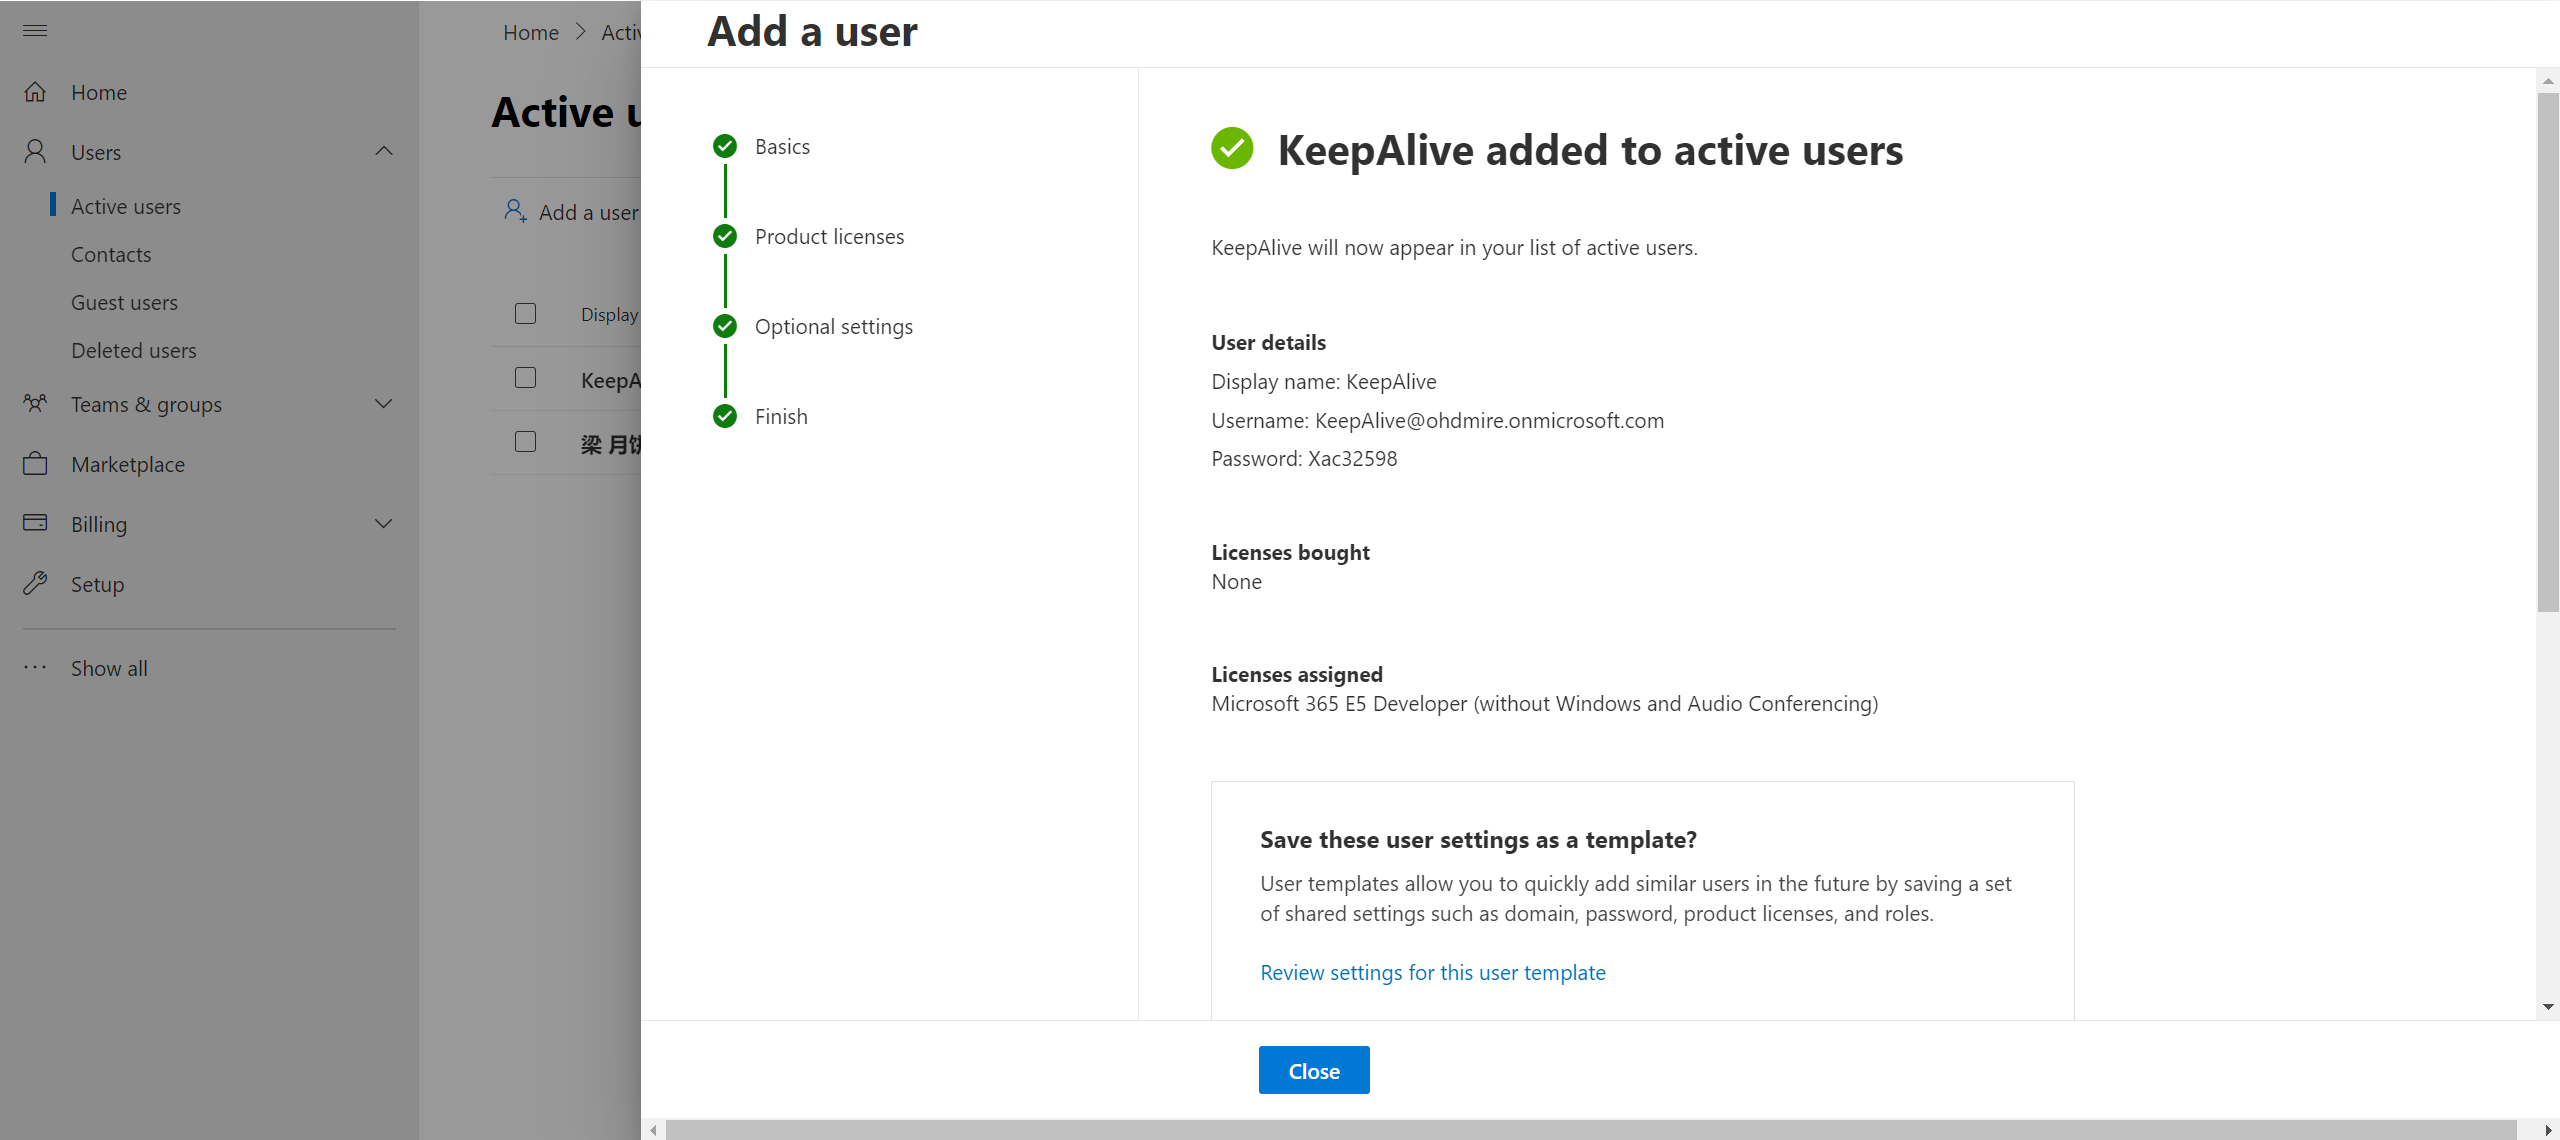Click the Close button on the panel
Viewport: 2560px width, 1140px height.
pyautogui.click(x=1313, y=1069)
